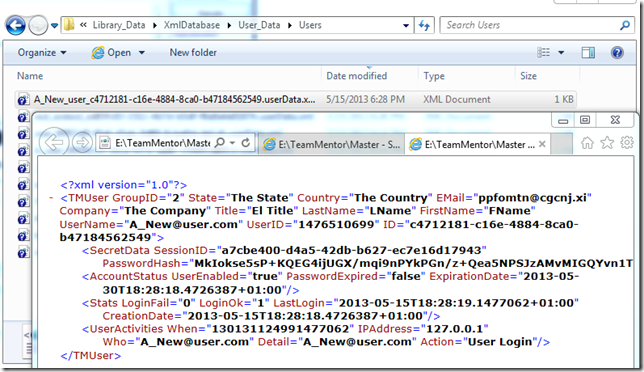Expand the Open button dropdown arrow
Viewport: 644px width, 372px height.
142,53
